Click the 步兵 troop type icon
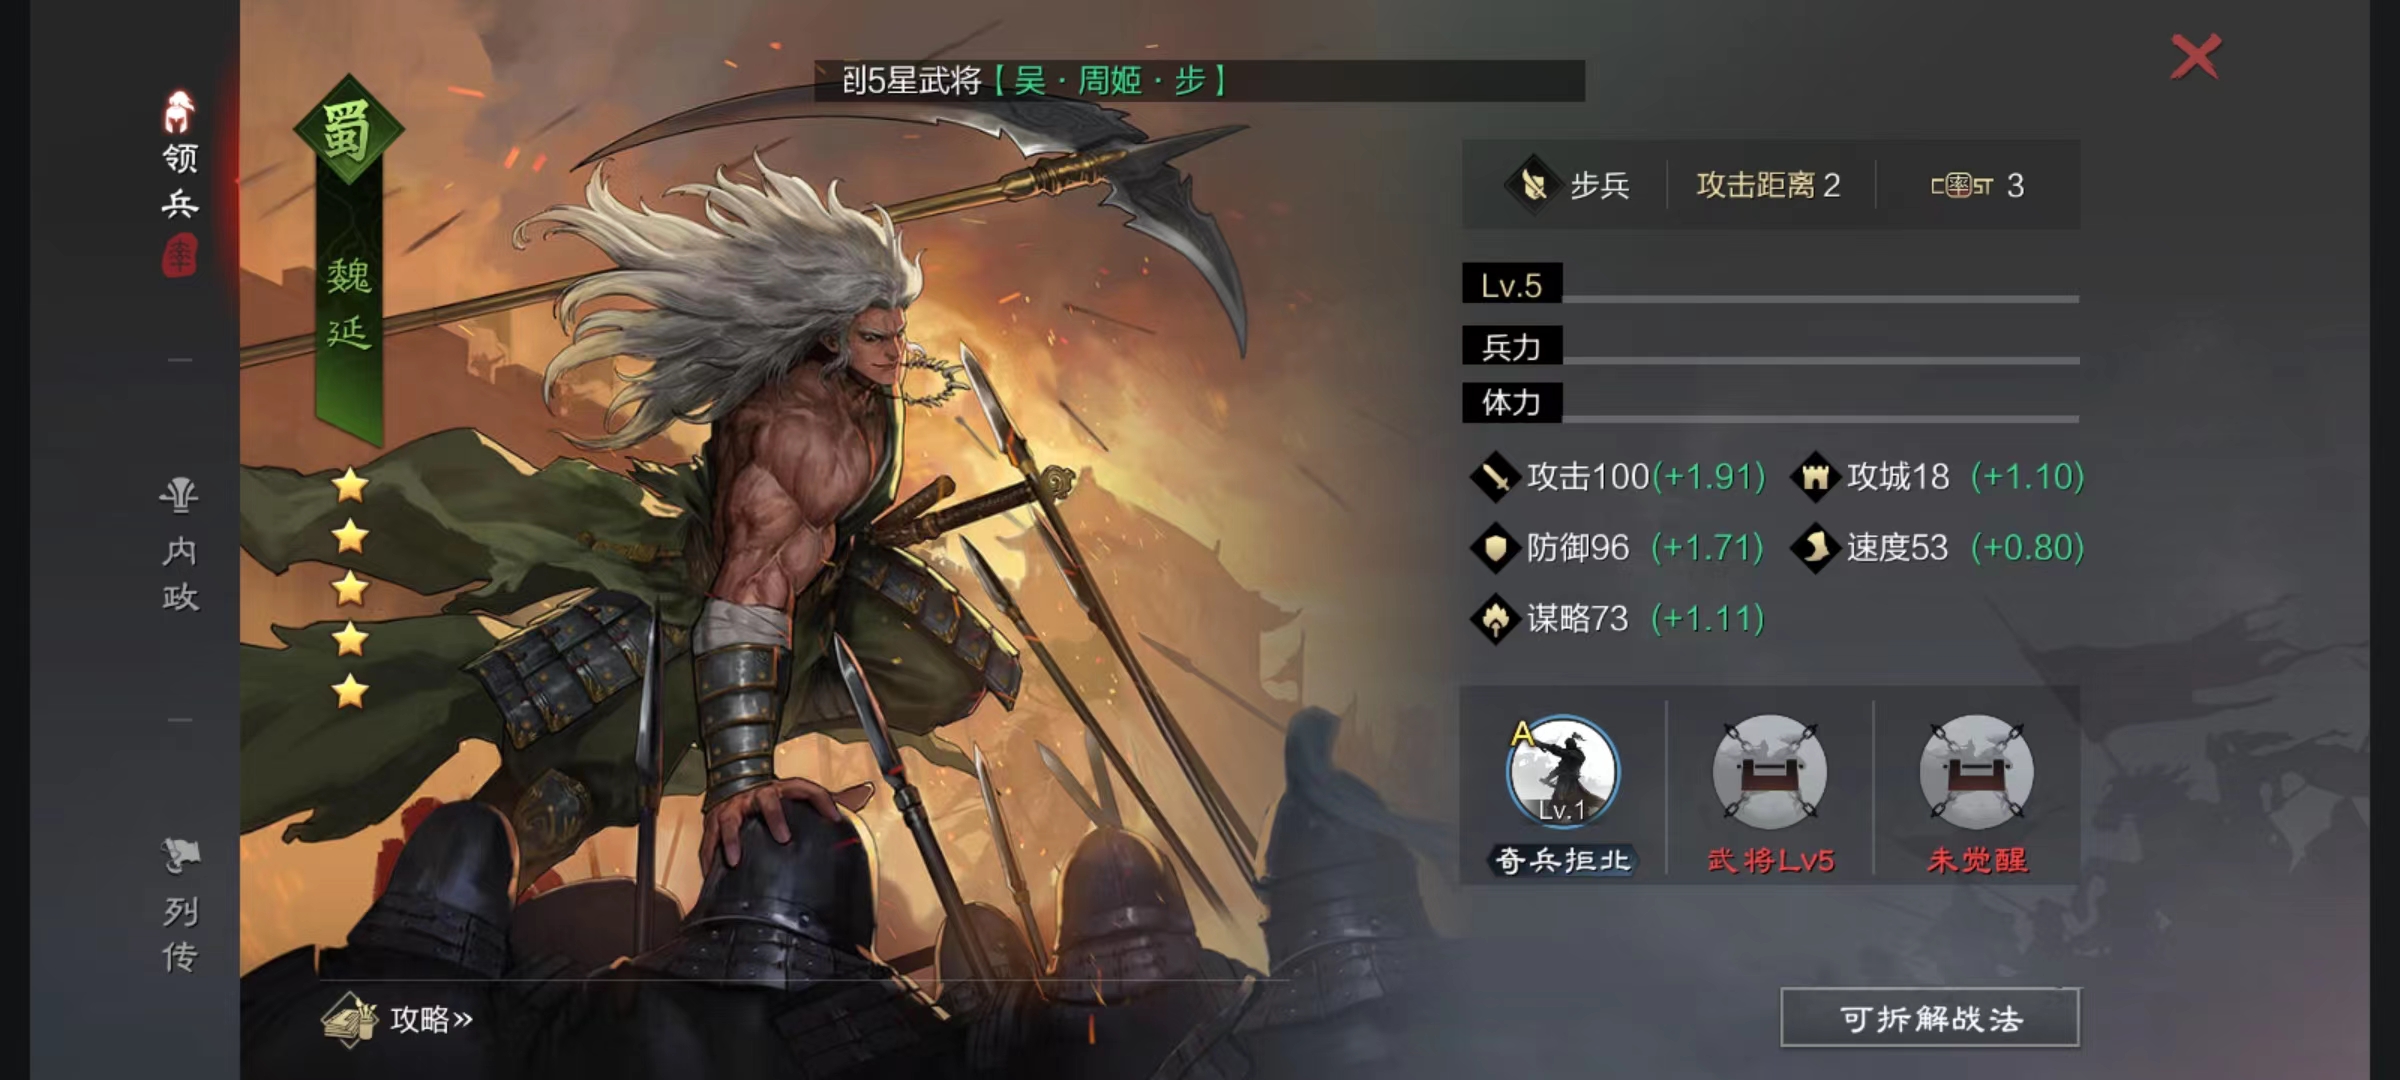 click(x=1533, y=185)
